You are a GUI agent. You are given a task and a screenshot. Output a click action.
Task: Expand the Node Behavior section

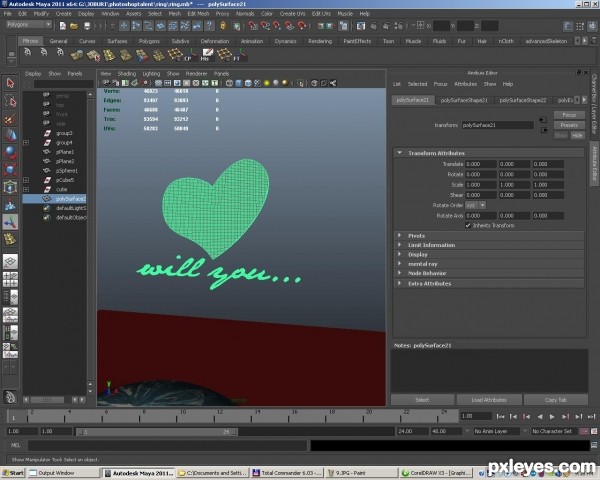pyautogui.click(x=399, y=273)
